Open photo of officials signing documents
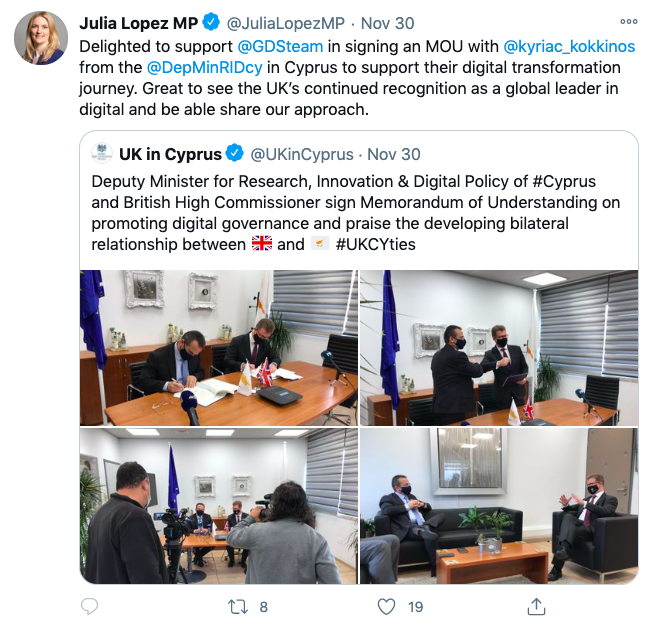 coord(219,348)
